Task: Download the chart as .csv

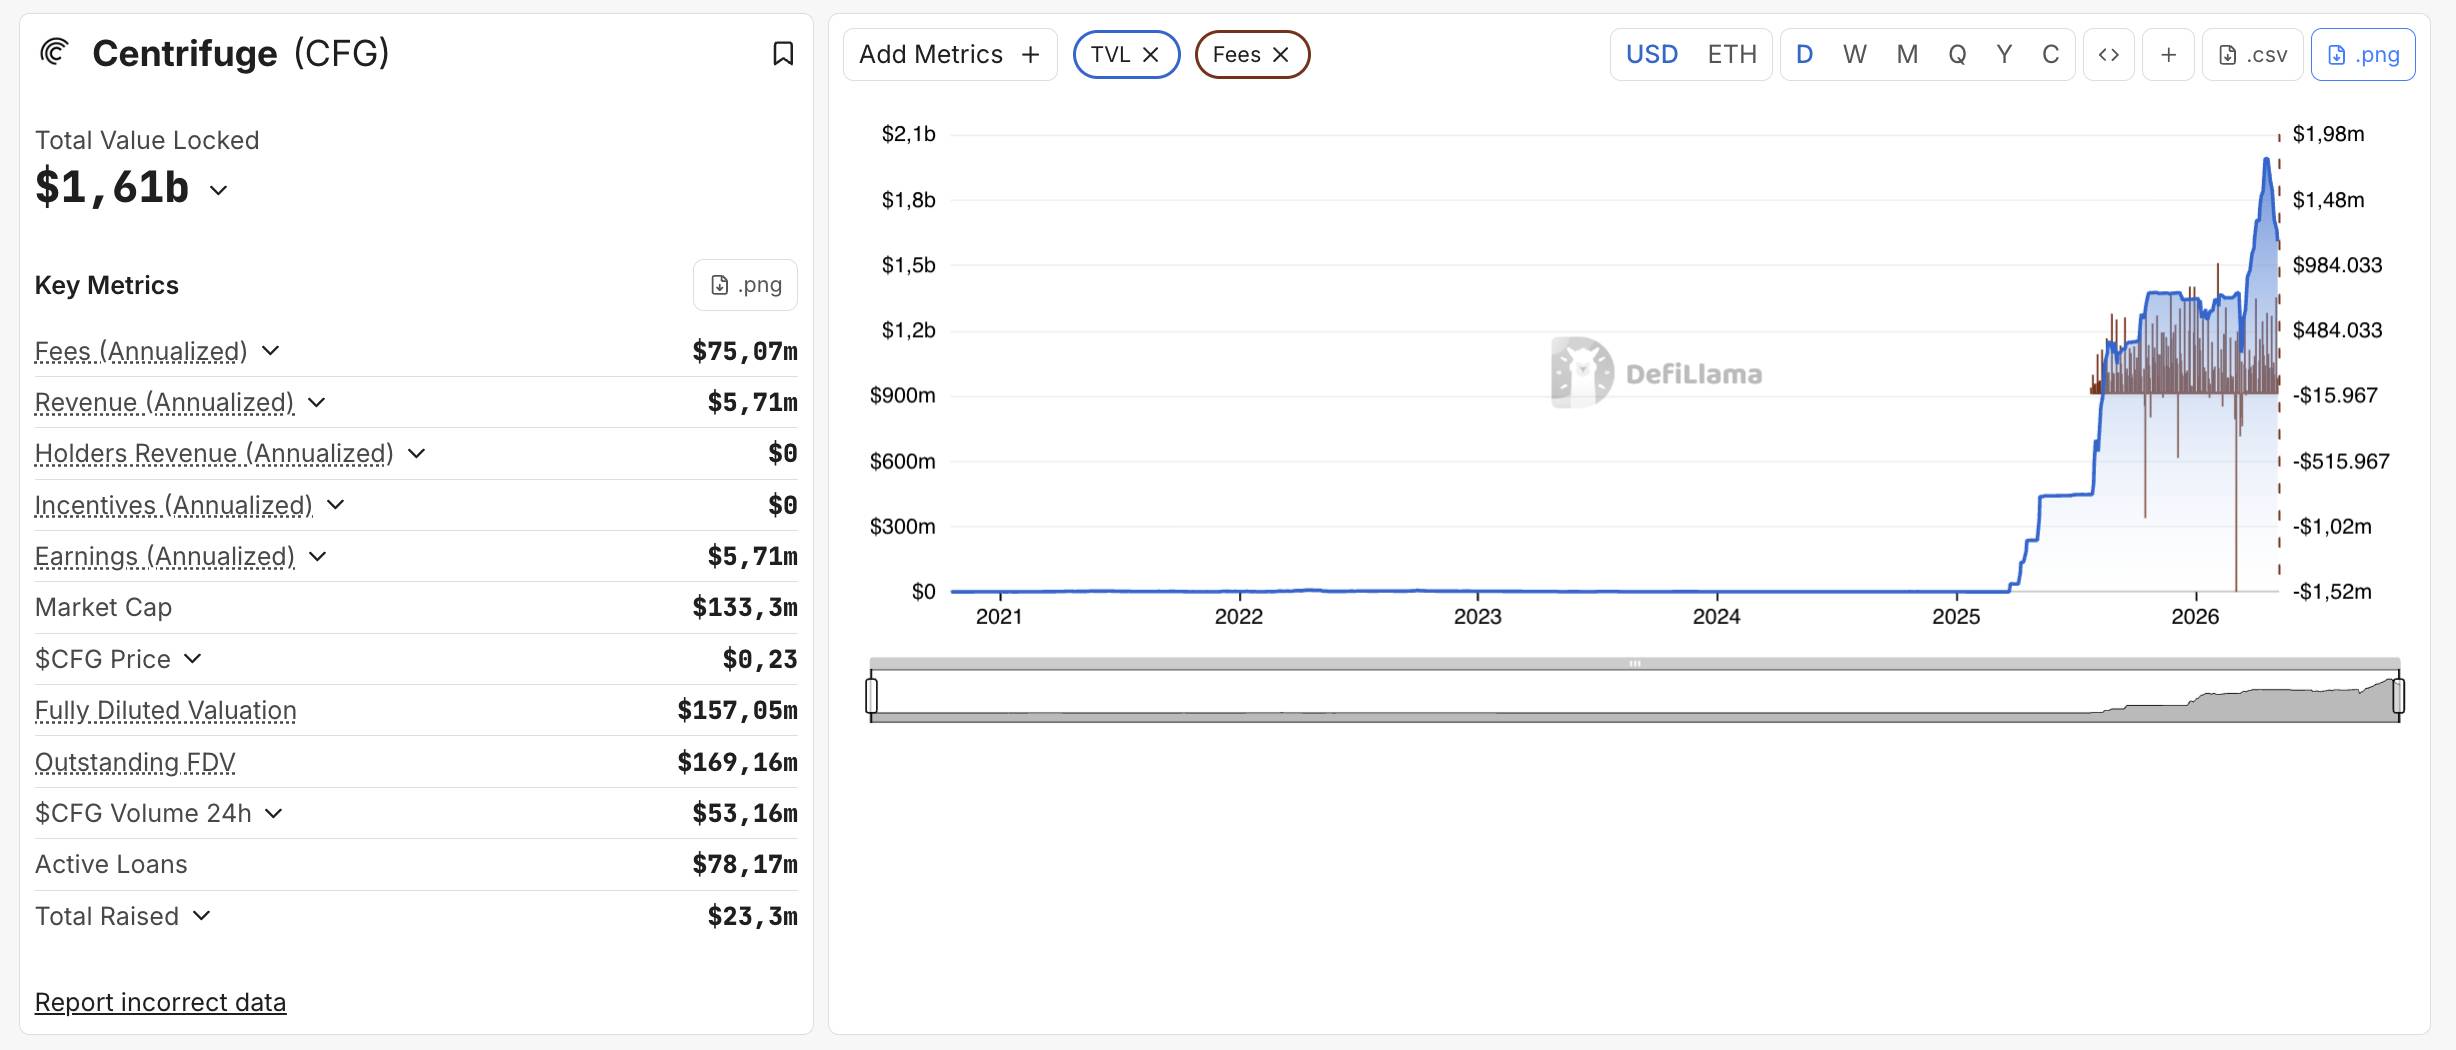Action: coord(2252,54)
